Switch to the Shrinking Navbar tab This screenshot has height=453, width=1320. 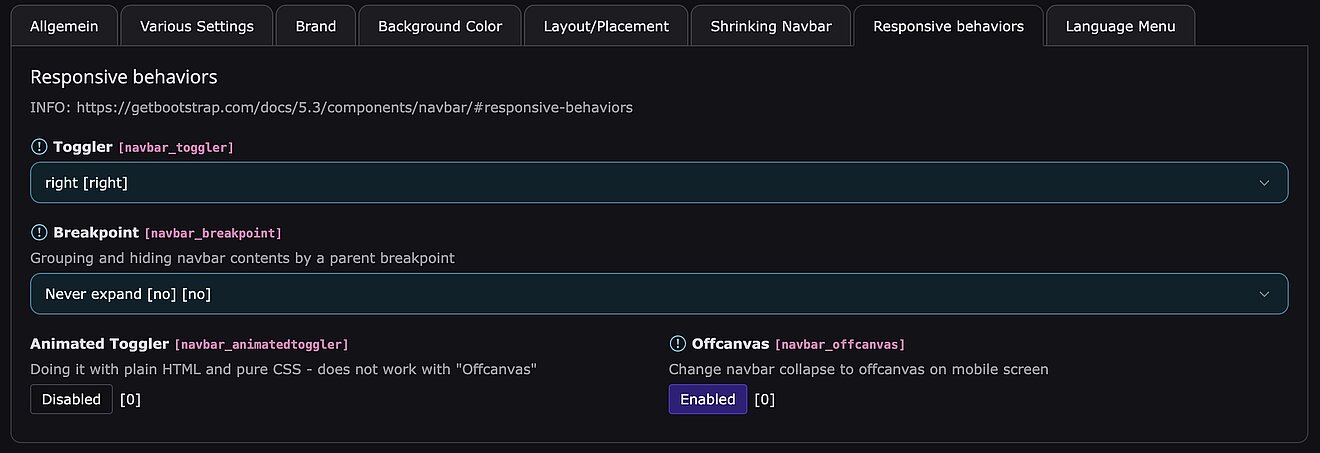pos(771,26)
